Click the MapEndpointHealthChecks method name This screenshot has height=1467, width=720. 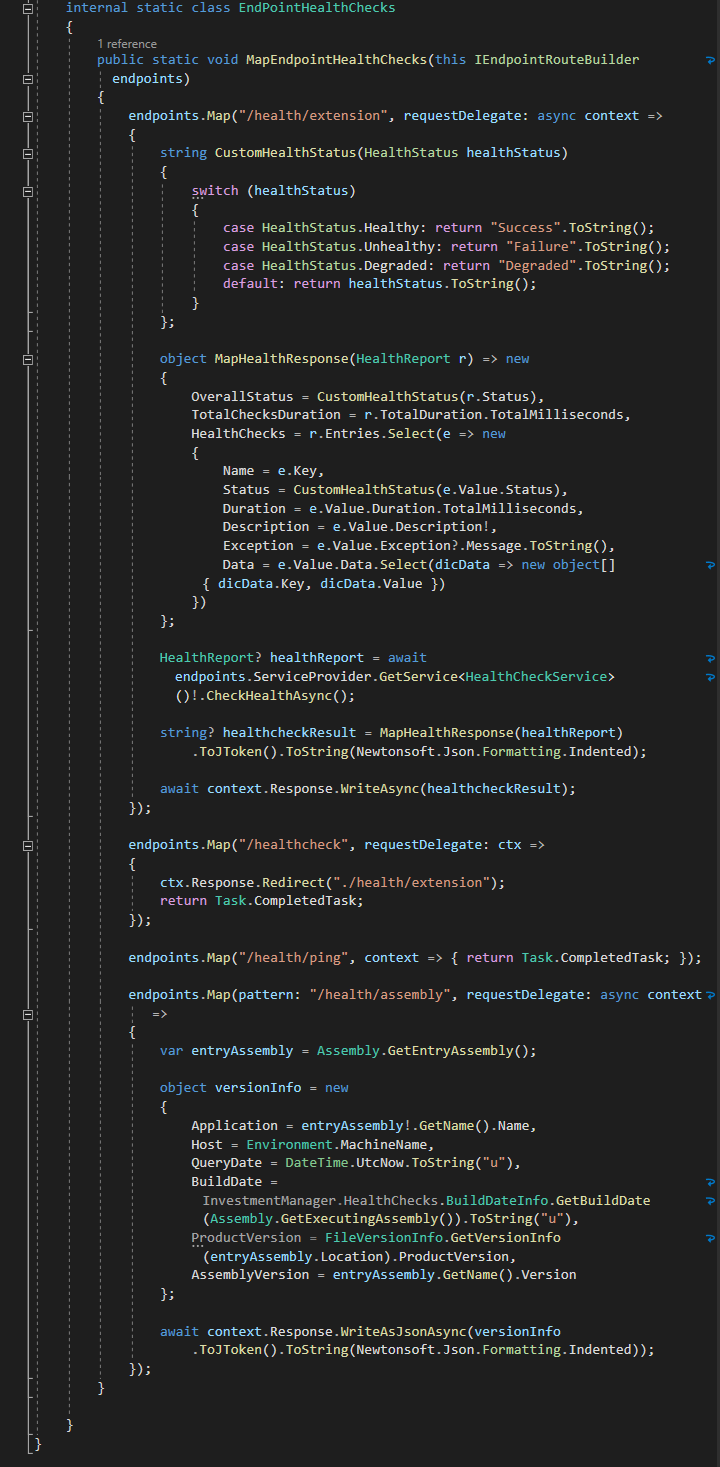pyautogui.click(x=336, y=60)
